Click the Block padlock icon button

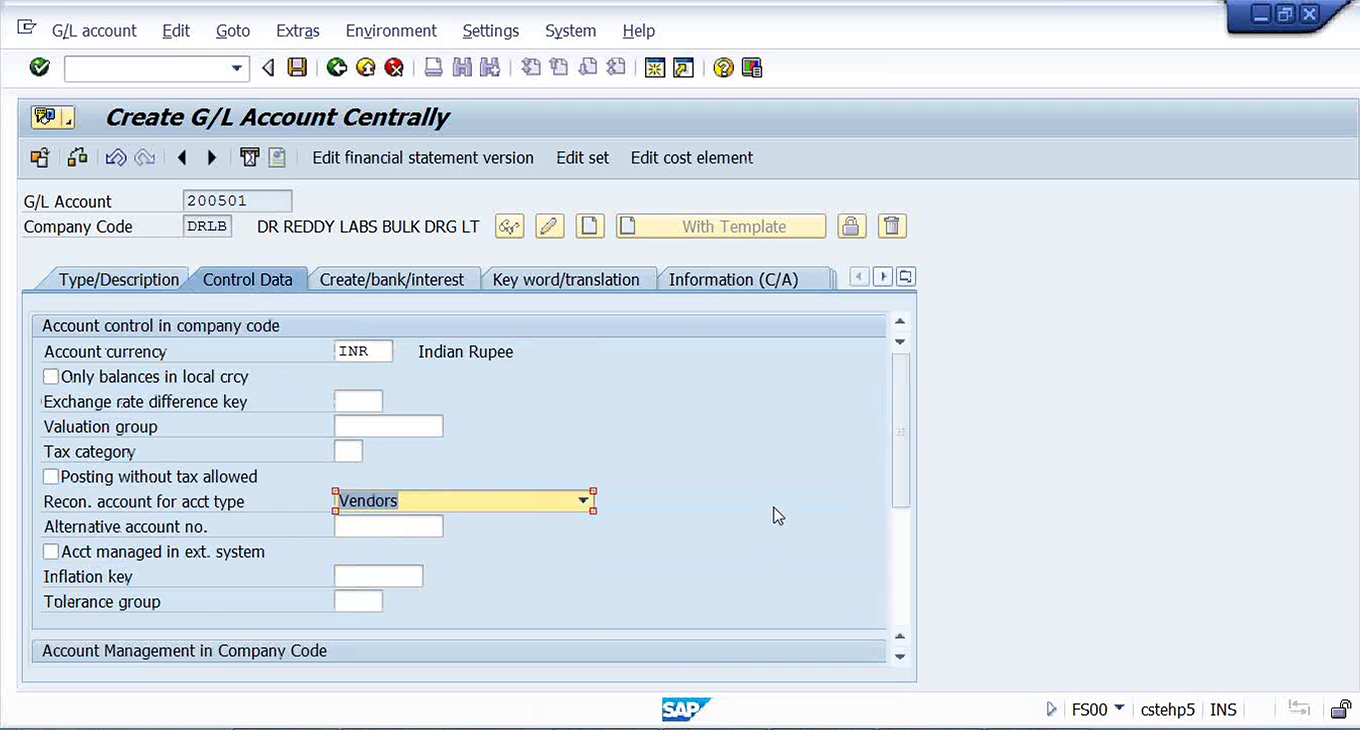coord(851,226)
